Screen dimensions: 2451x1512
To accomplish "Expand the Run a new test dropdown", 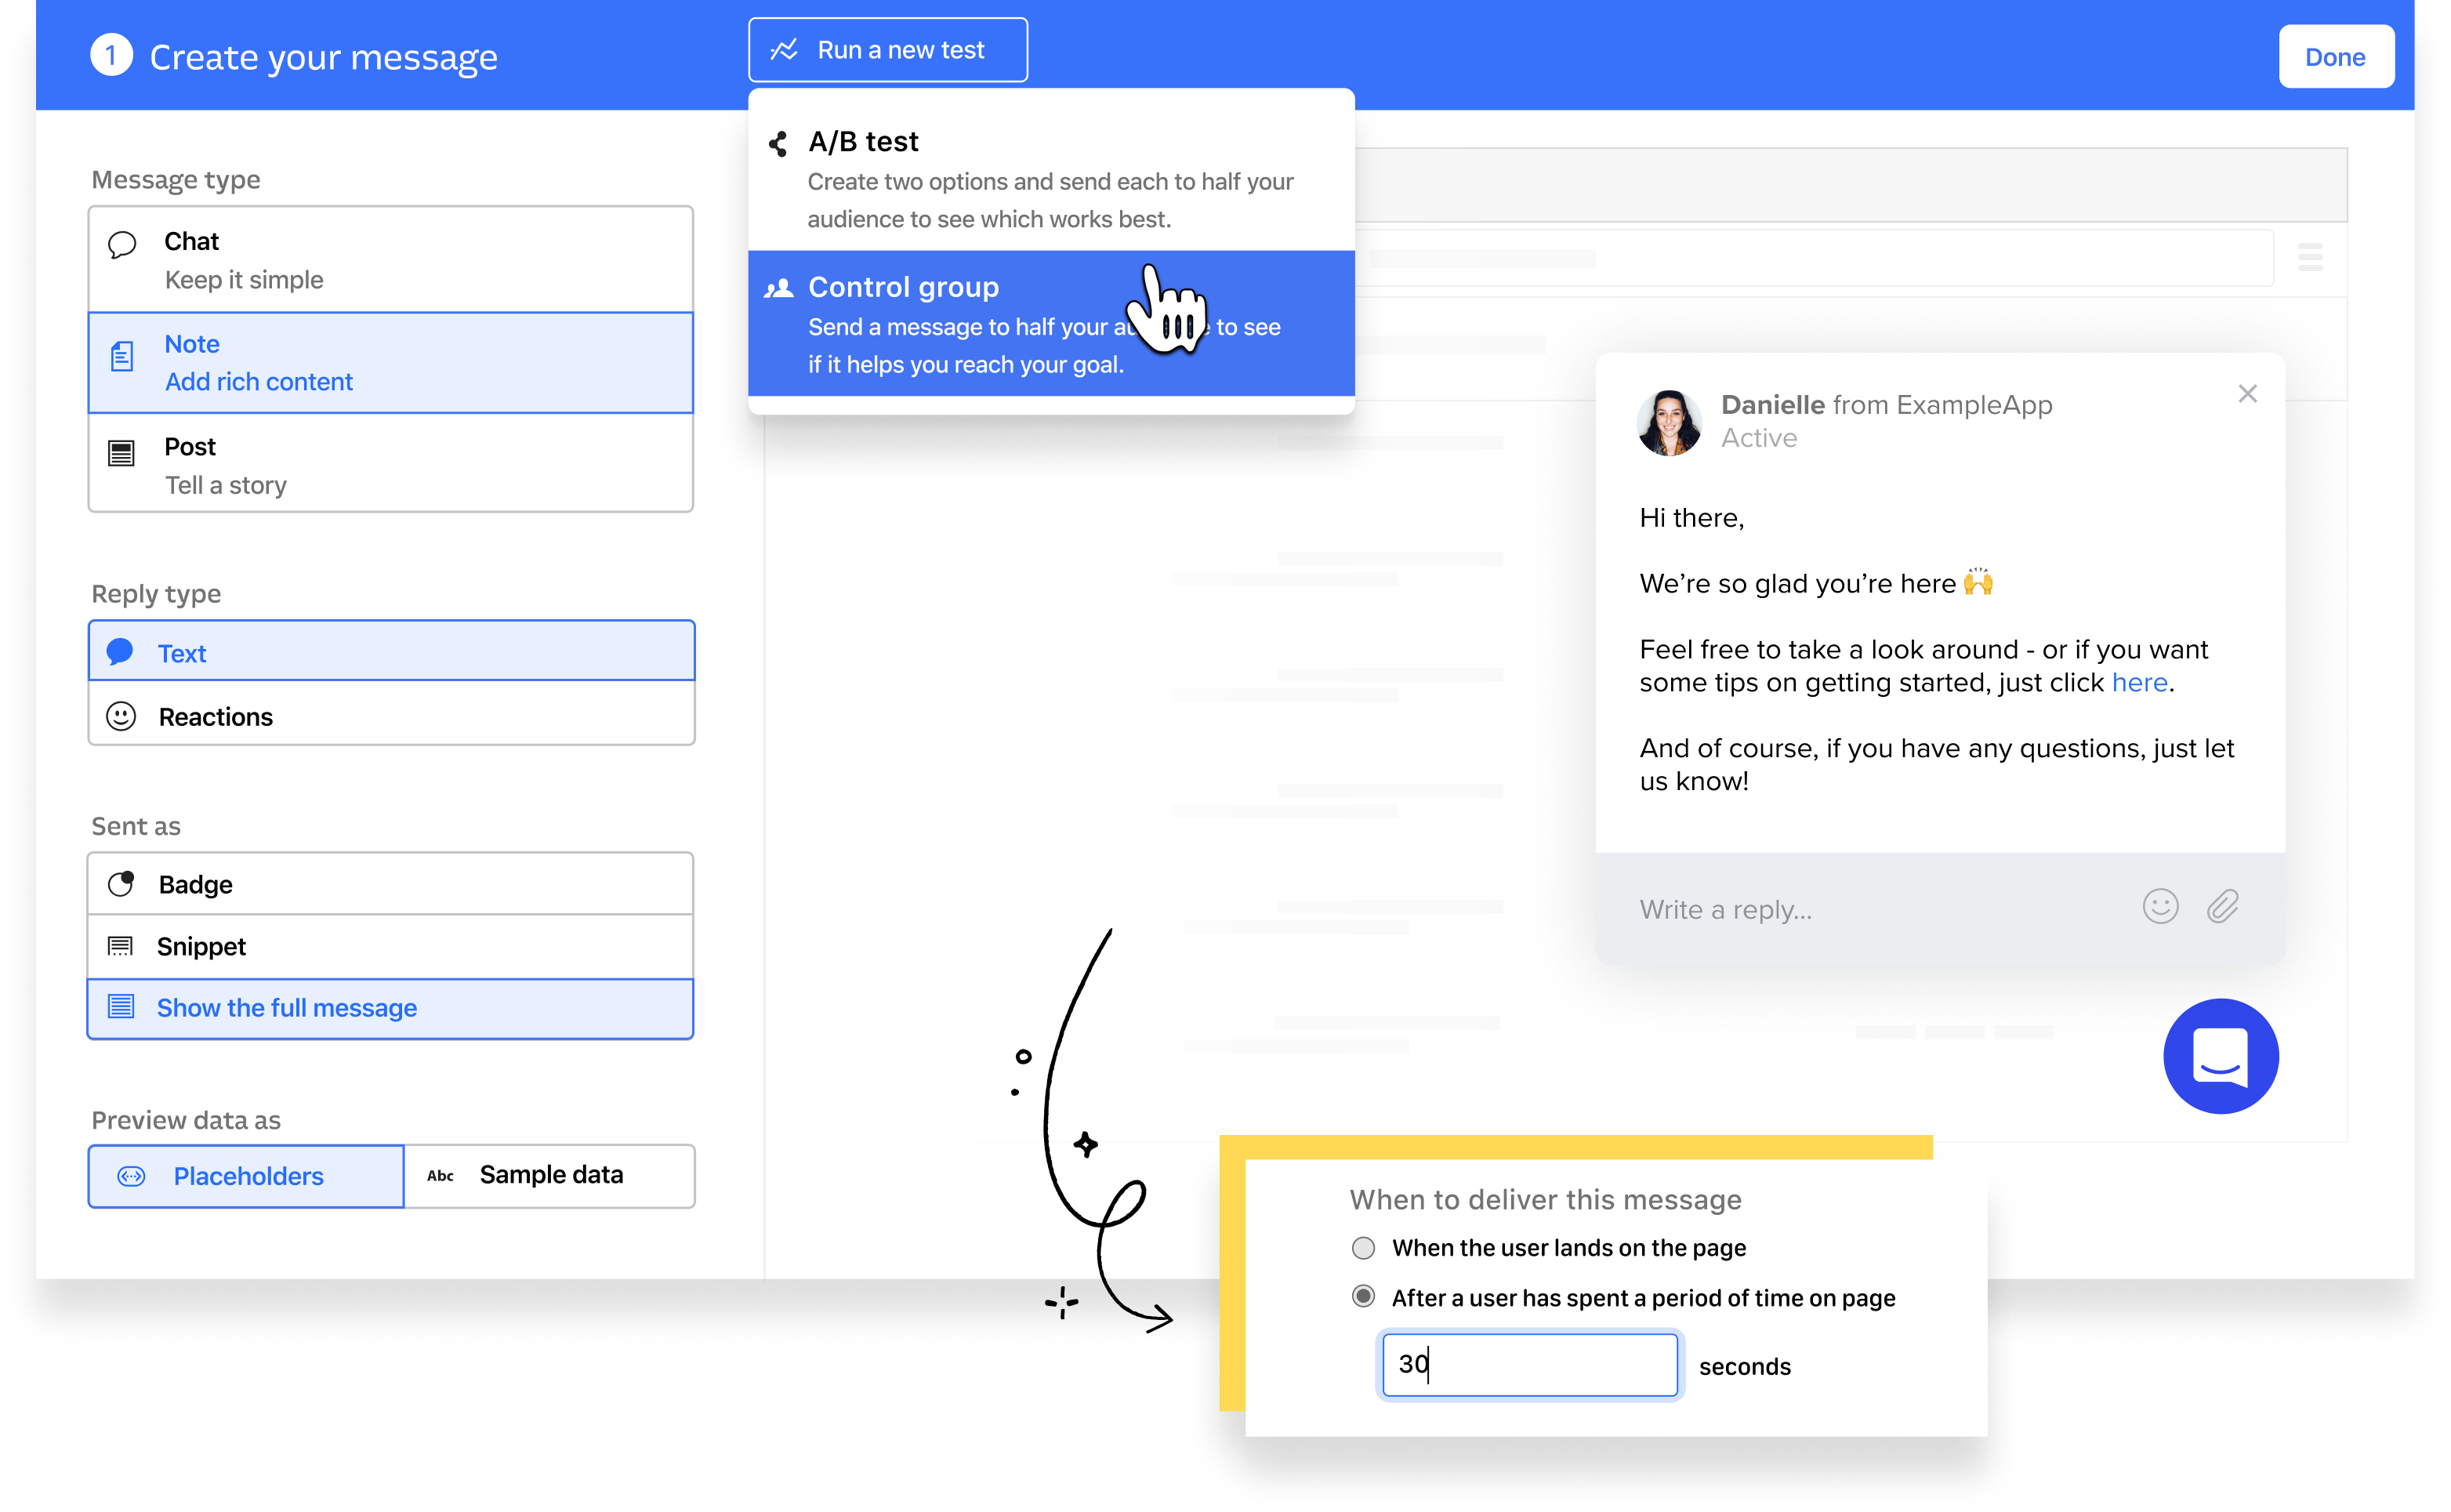I will pos(886,51).
